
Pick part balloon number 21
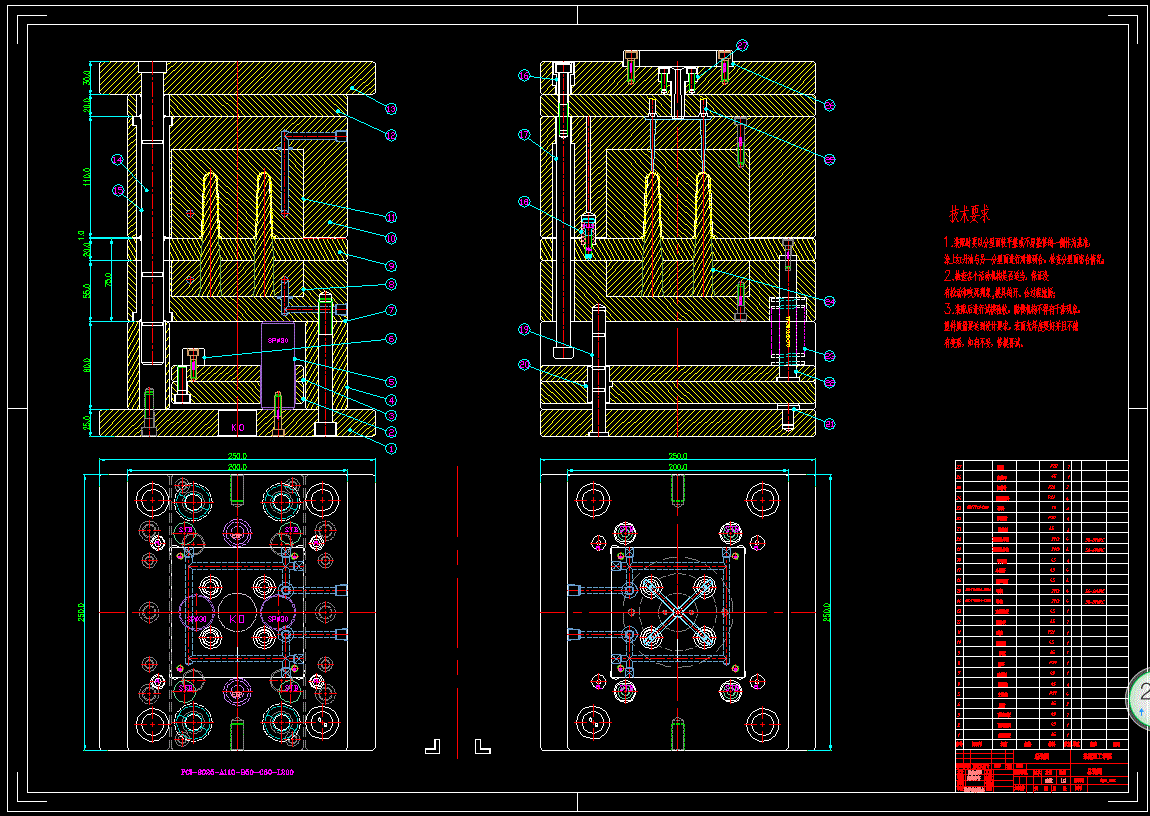point(829,423)
